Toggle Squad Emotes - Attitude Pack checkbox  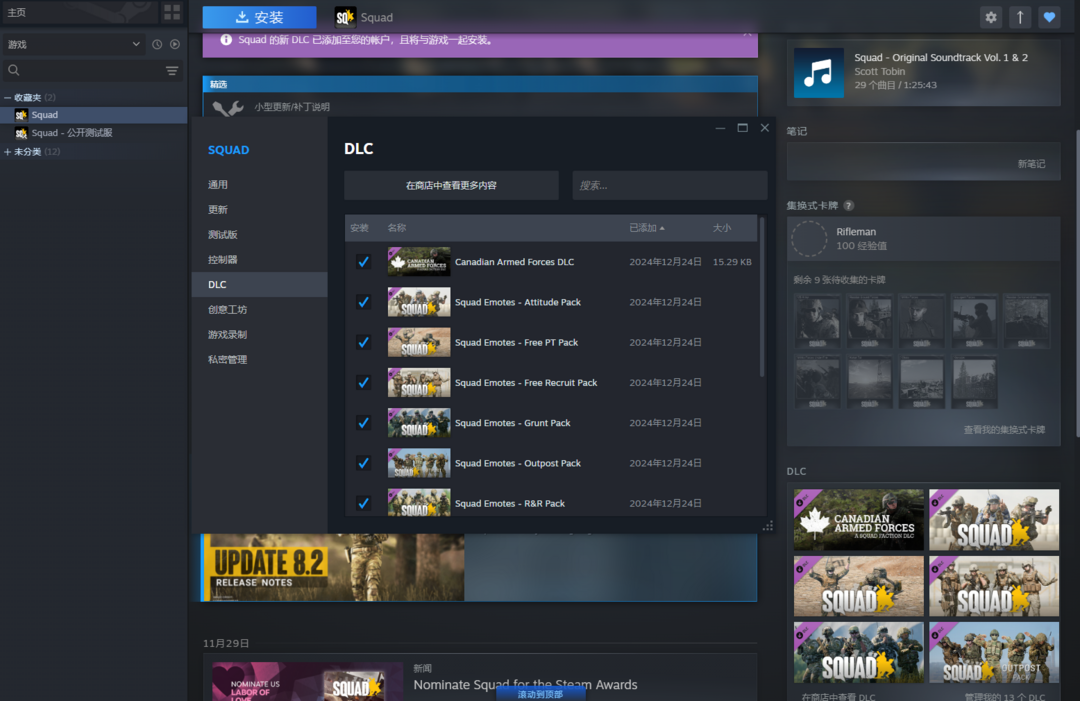click(x=363, y=302)
